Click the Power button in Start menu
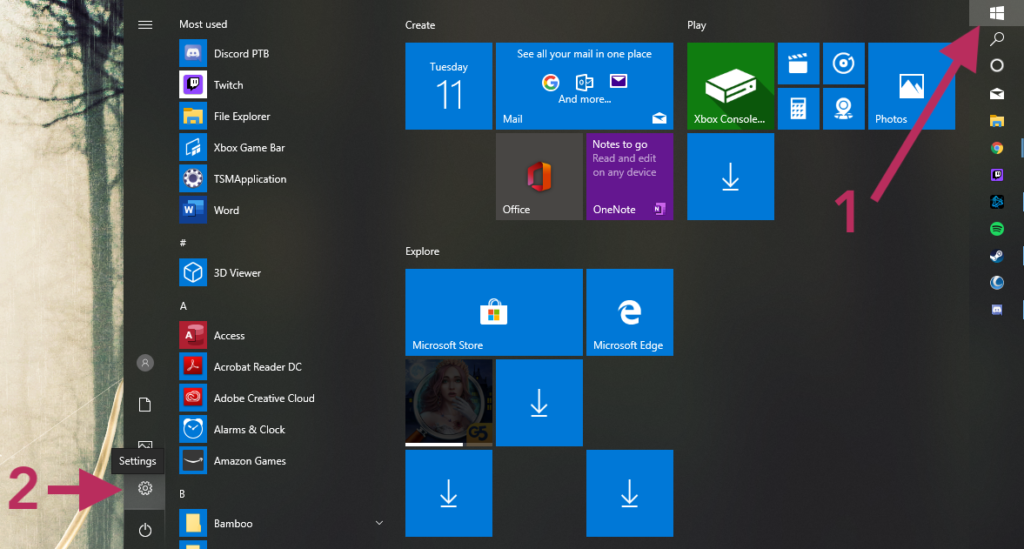Viewport: 1024px width, 549px height. pyautogui.click(x=145, y=529)
